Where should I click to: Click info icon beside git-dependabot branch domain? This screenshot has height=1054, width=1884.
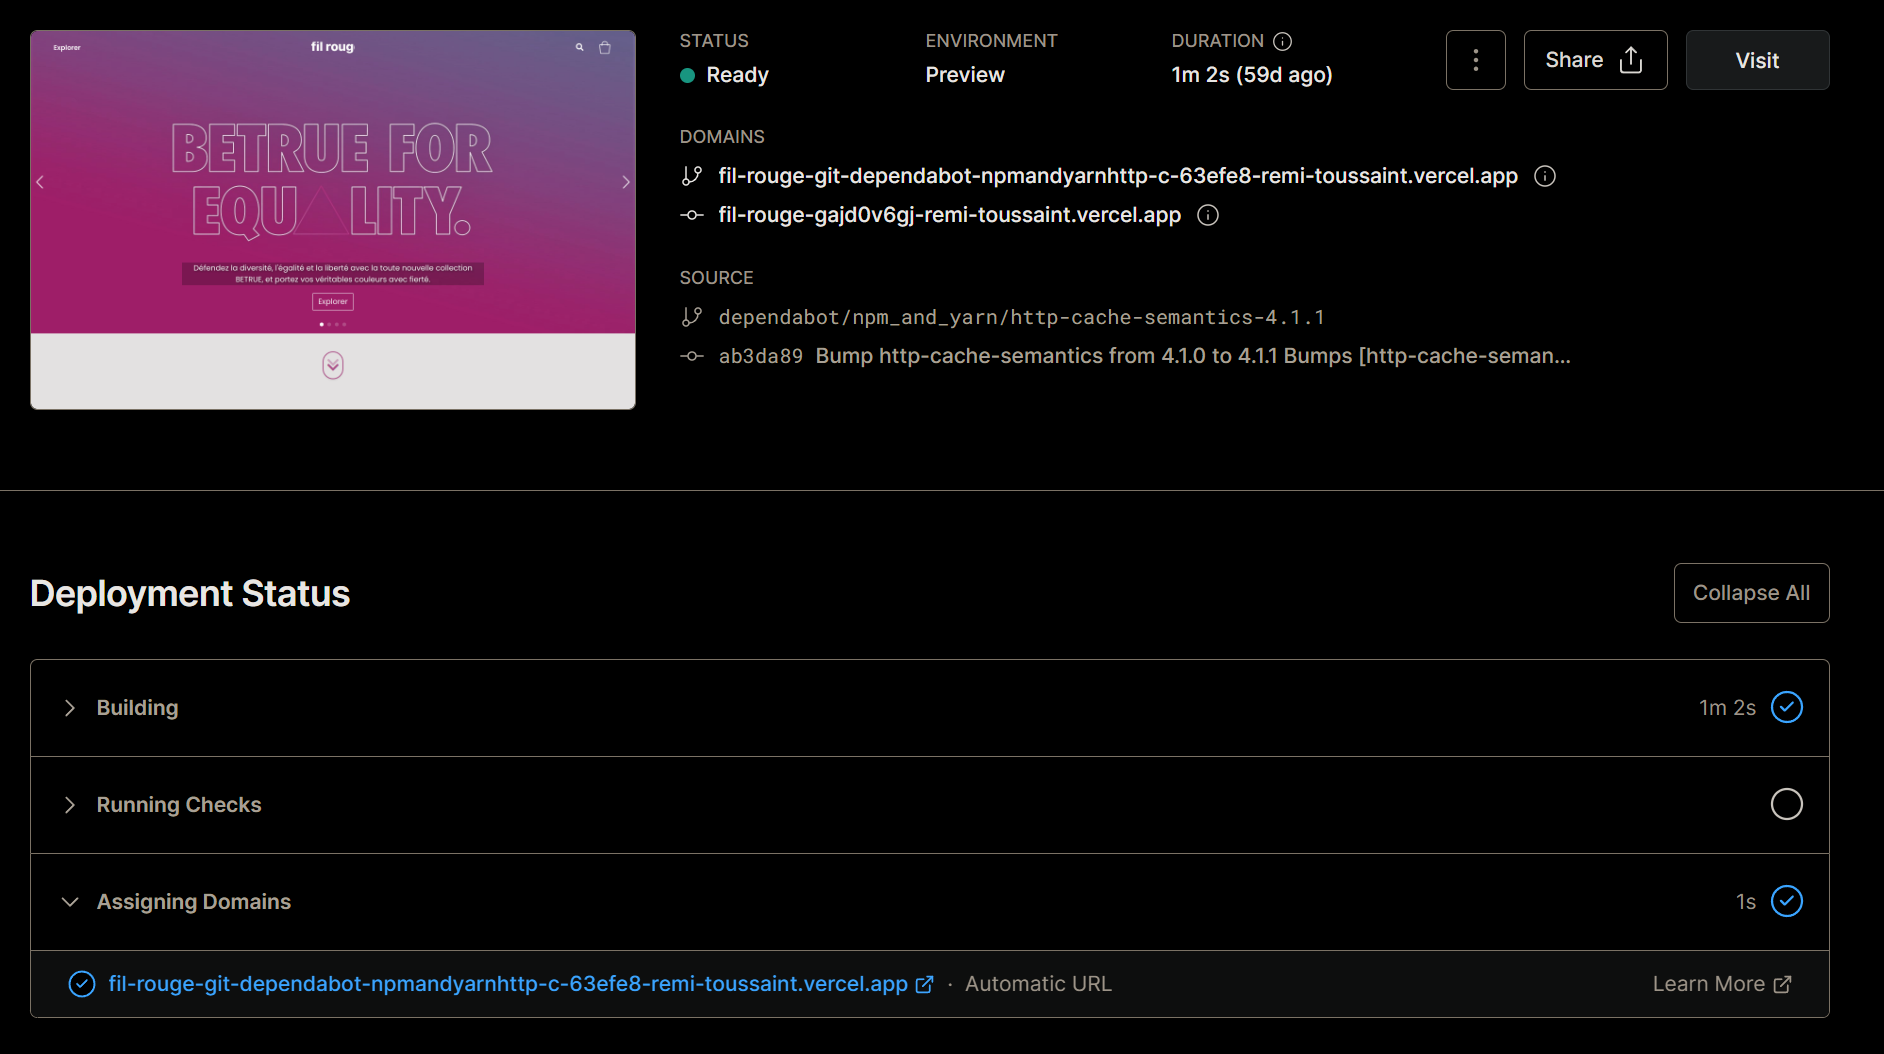[1545, 176]
